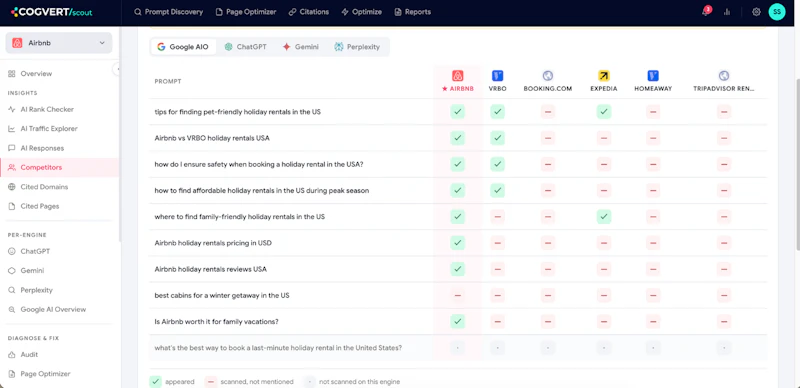The width and height of the screenshot is (800, 388).
Task: Click the Cogvert Scout logo
Action: [52, 12]
